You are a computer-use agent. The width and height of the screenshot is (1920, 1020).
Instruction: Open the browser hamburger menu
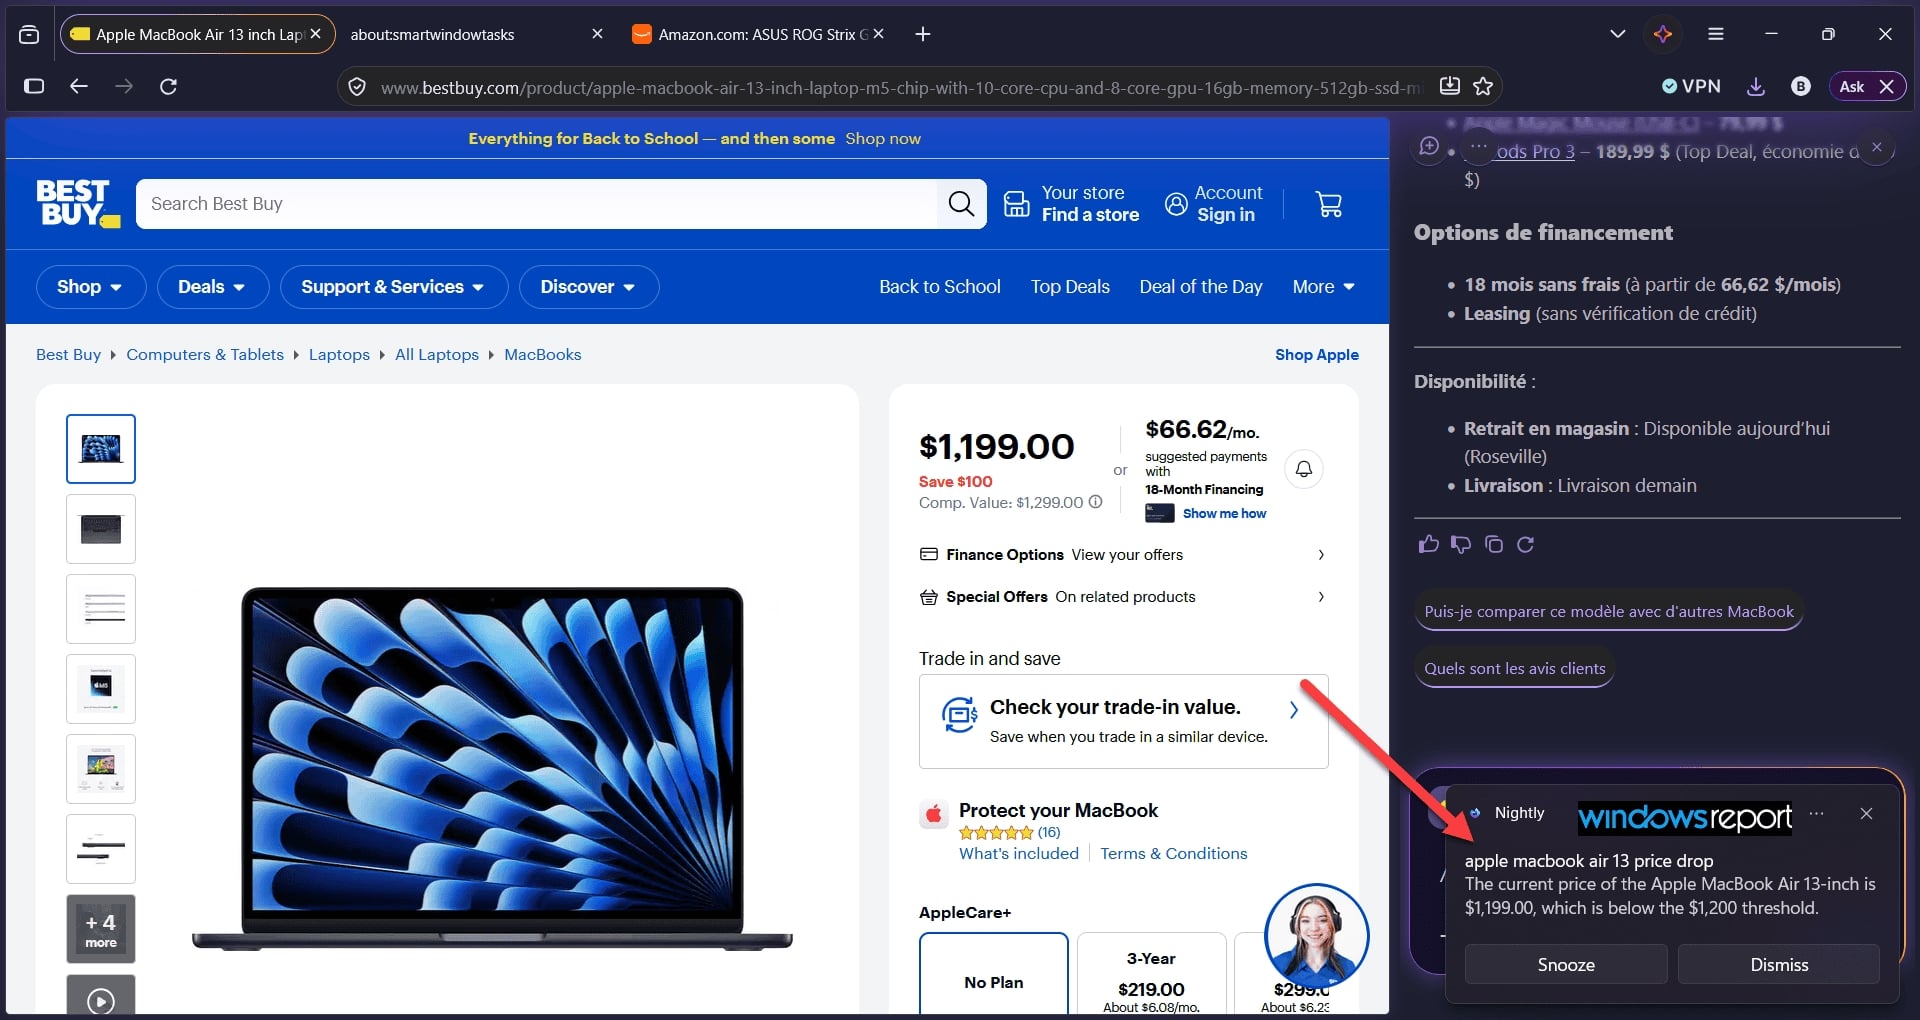1716,34
